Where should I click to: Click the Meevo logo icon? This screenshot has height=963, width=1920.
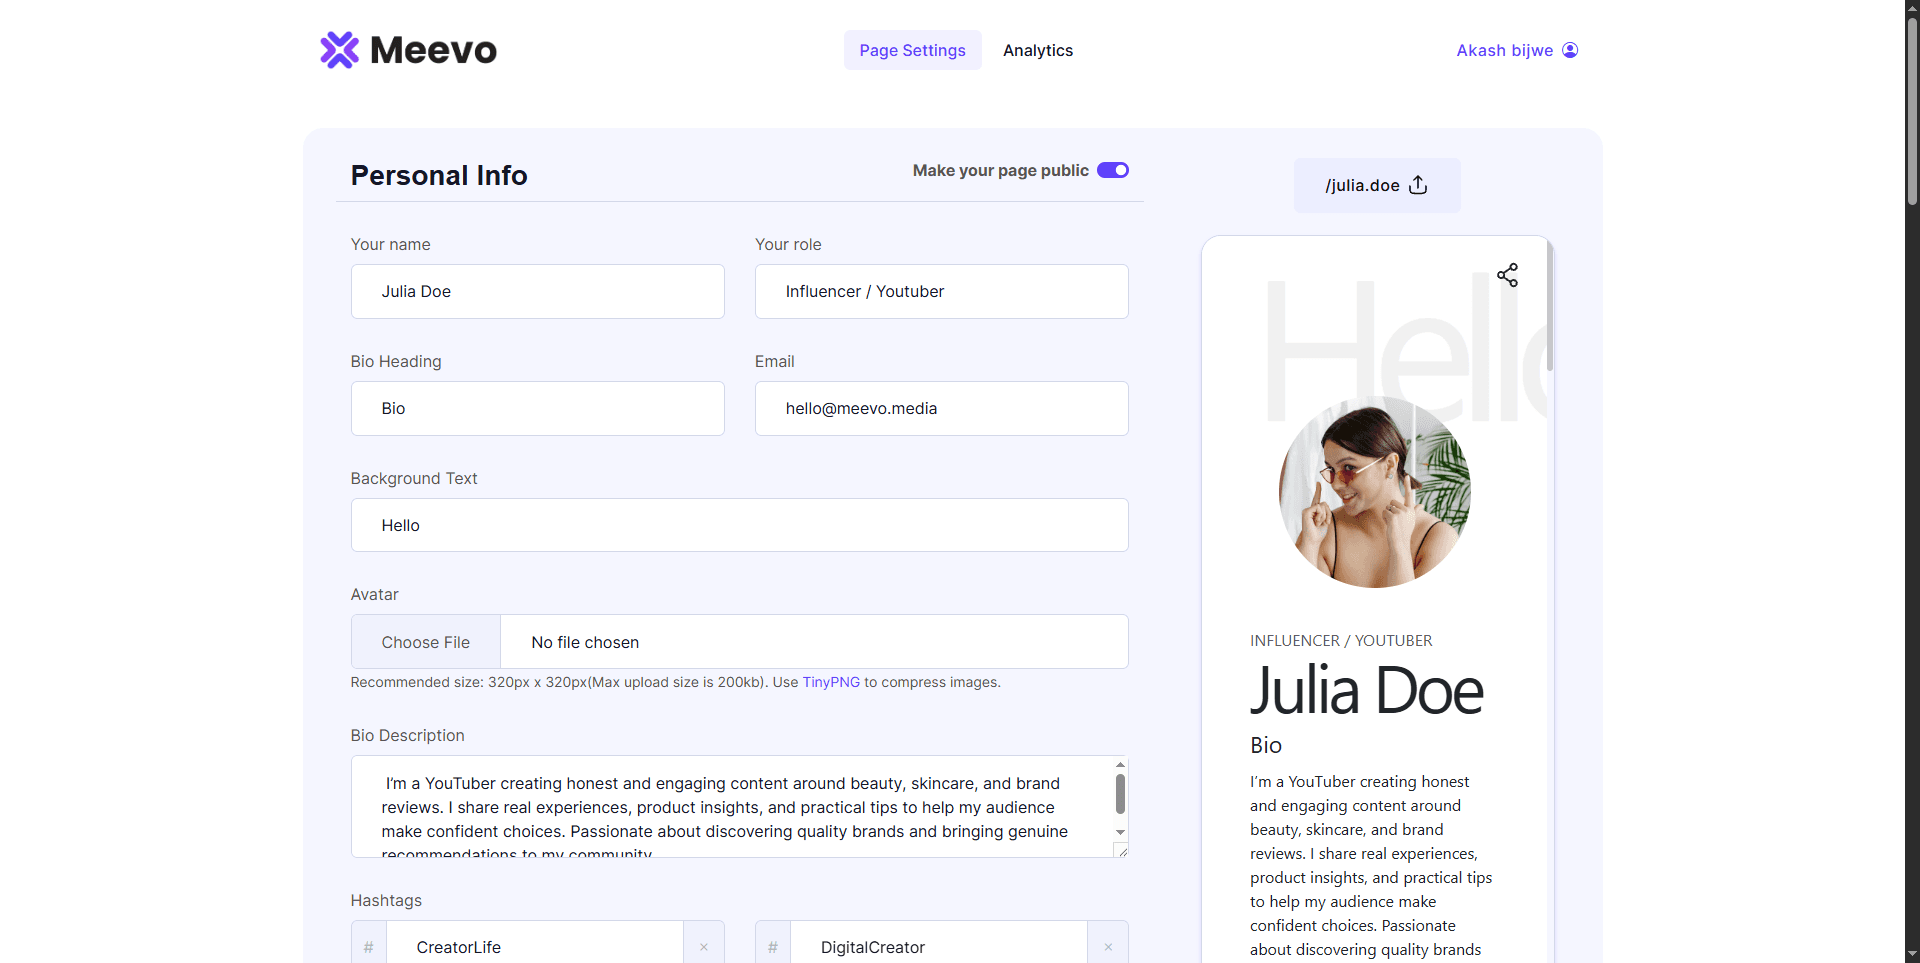[x=339, y=50]
